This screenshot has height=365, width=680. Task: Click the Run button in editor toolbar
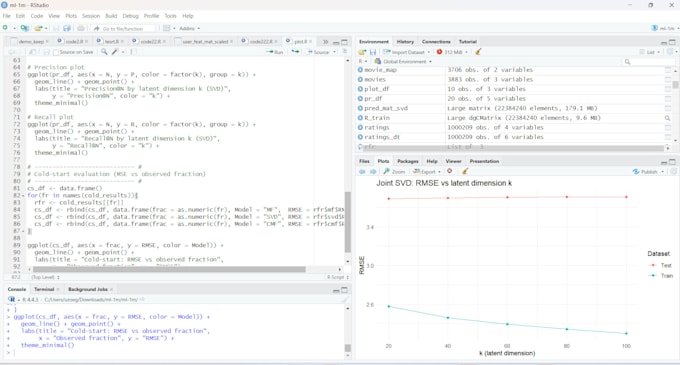click(275, 52)
